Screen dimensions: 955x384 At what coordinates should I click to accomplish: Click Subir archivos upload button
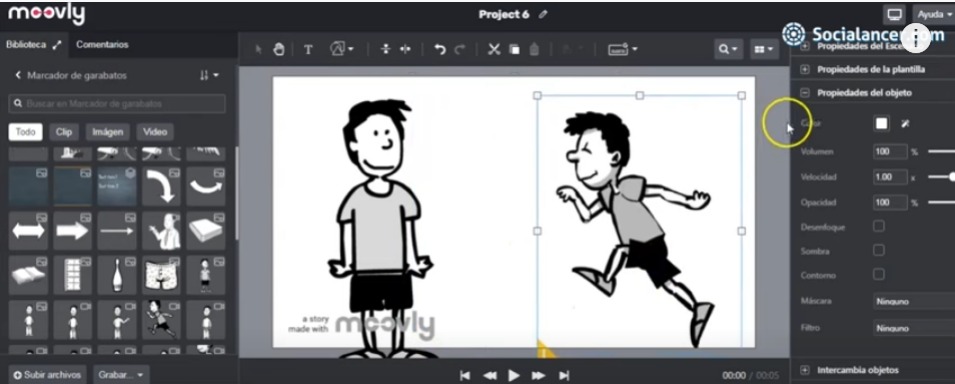click(x=48, y=375)
